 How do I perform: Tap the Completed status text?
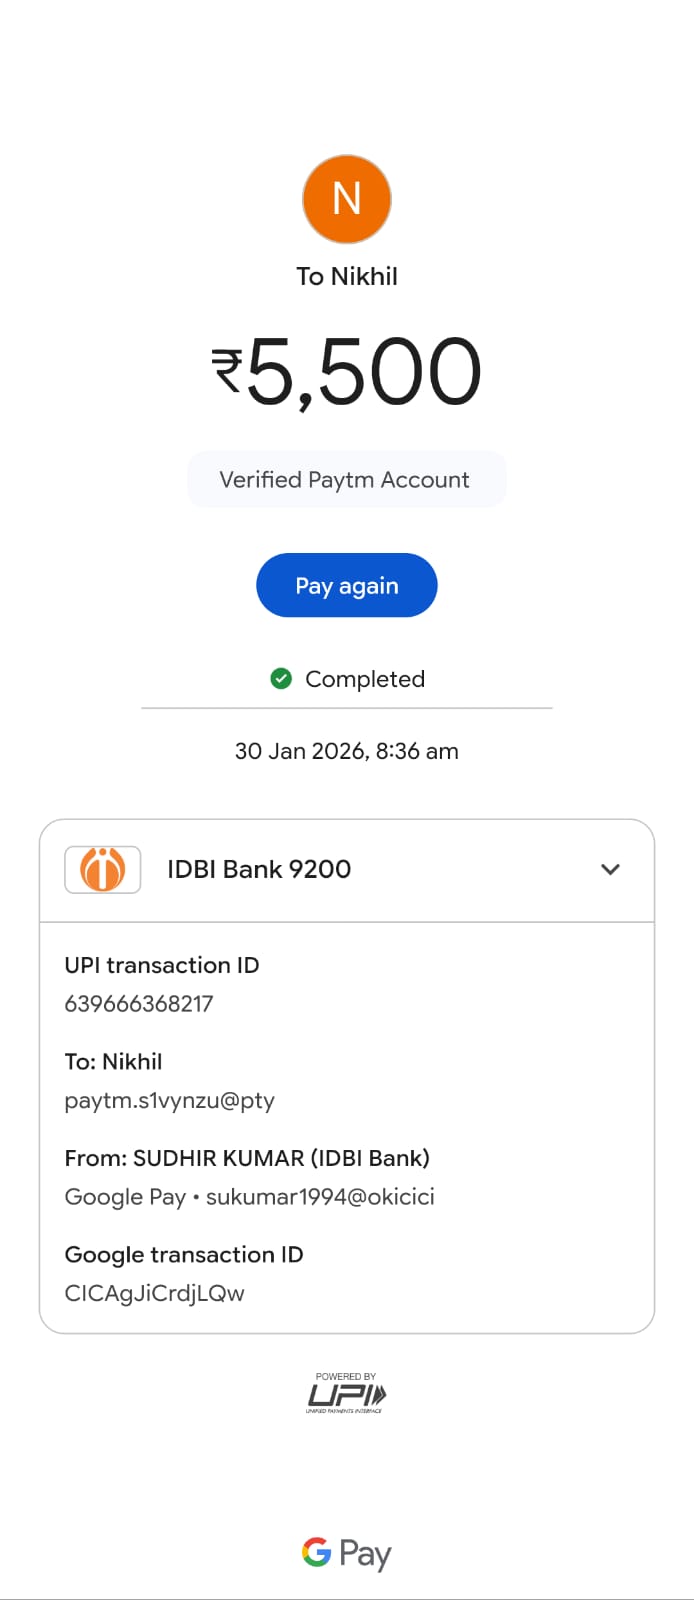click(x=365, y=679)
